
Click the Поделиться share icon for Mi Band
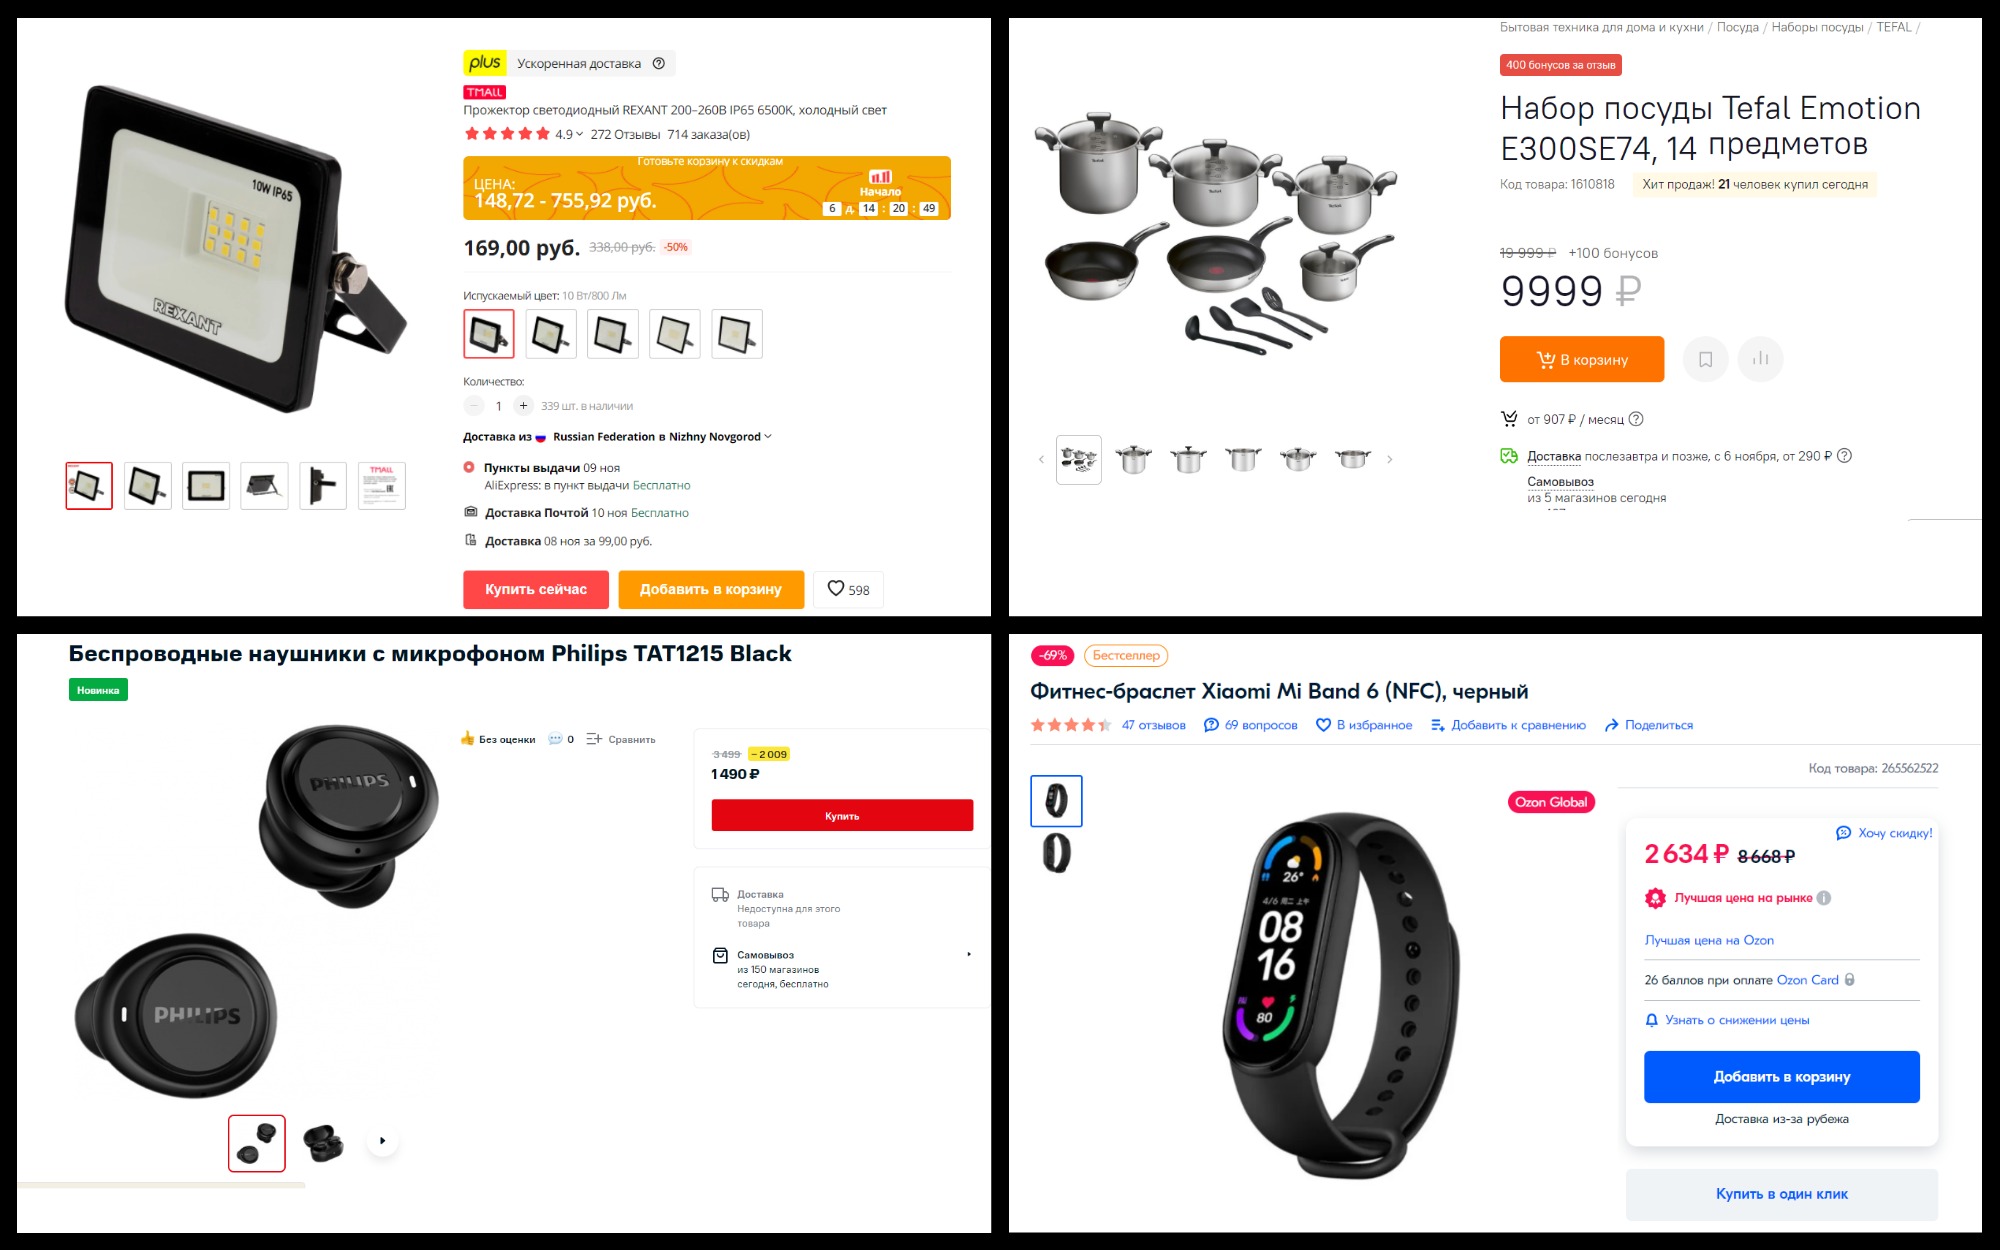click(1611, 725)
